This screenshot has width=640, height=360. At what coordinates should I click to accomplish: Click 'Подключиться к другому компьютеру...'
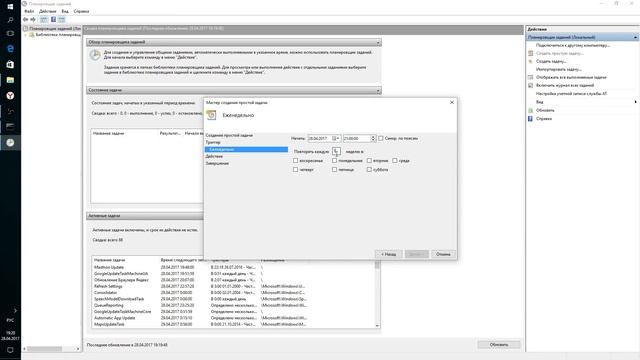tap(573, 45)
